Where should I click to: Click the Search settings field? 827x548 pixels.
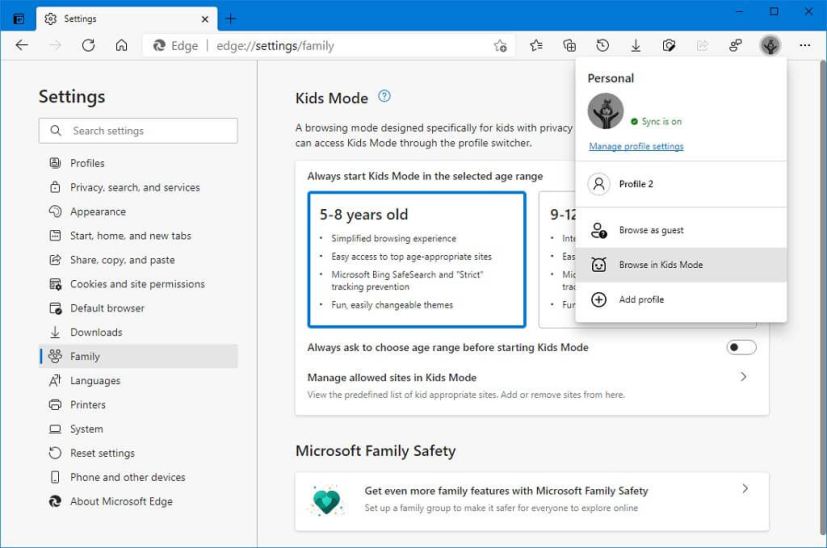click(x=138, y=131)
